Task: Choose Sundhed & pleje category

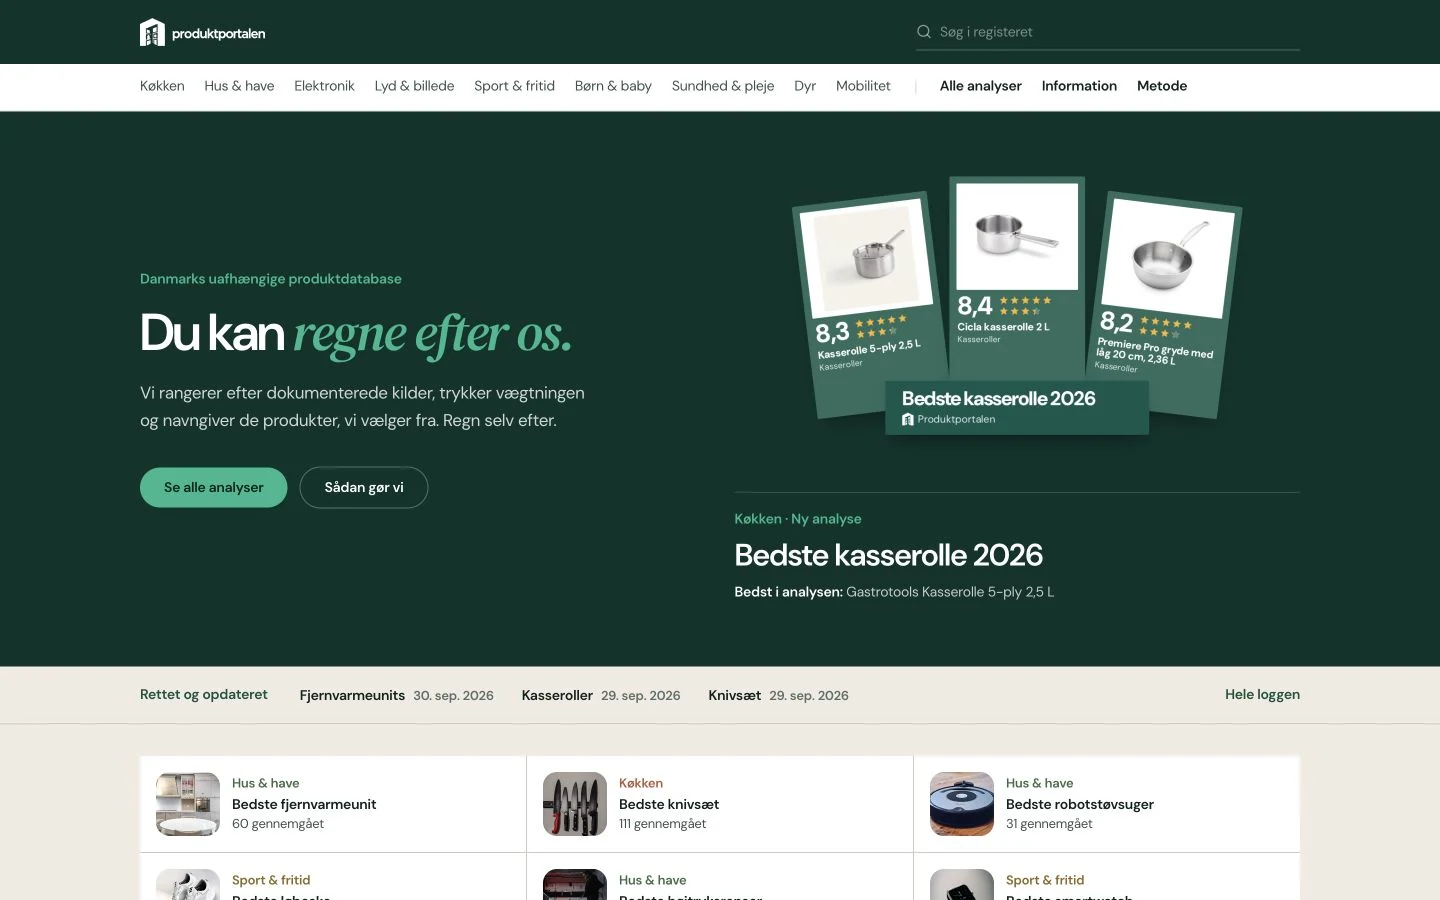Action: [x=723, y=86]
